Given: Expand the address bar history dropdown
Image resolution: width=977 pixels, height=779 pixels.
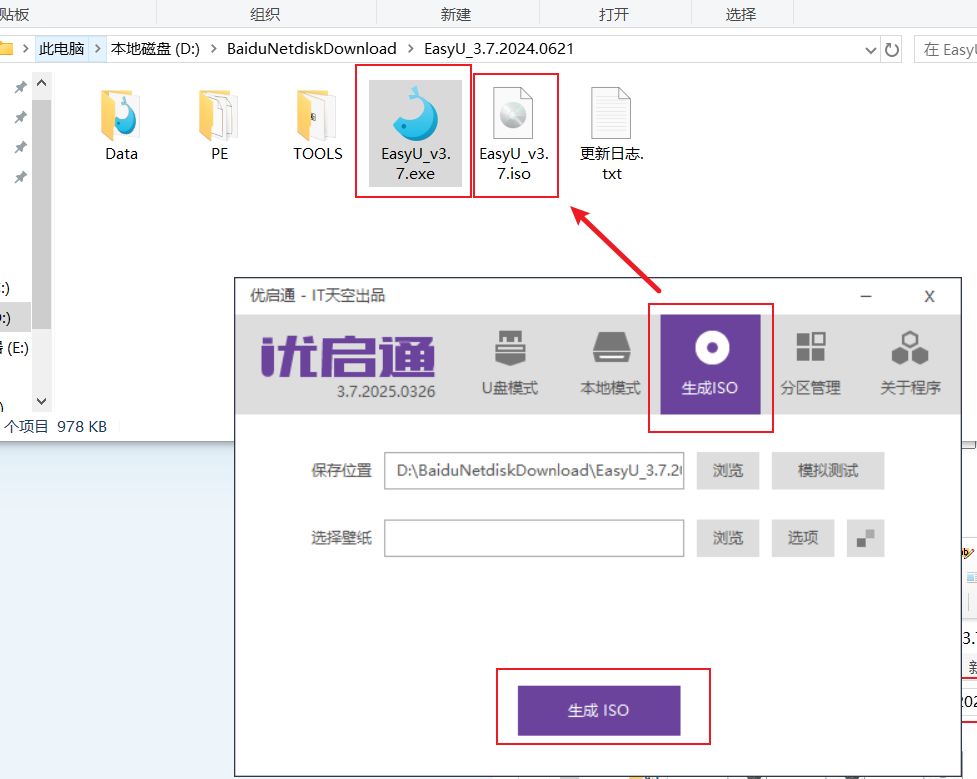Looking at the screenshot, I should 870,49.
